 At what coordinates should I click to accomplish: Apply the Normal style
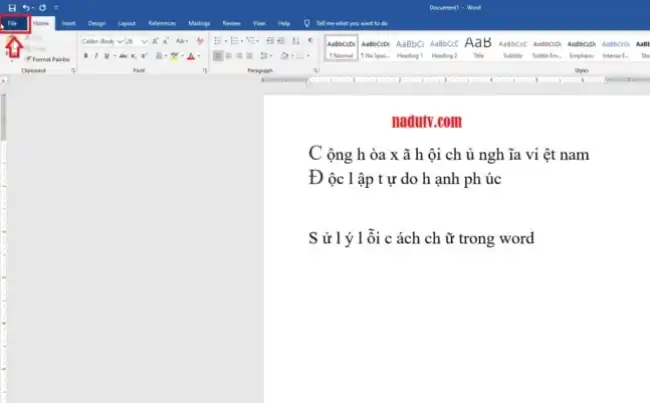click(x=341, y=49)
